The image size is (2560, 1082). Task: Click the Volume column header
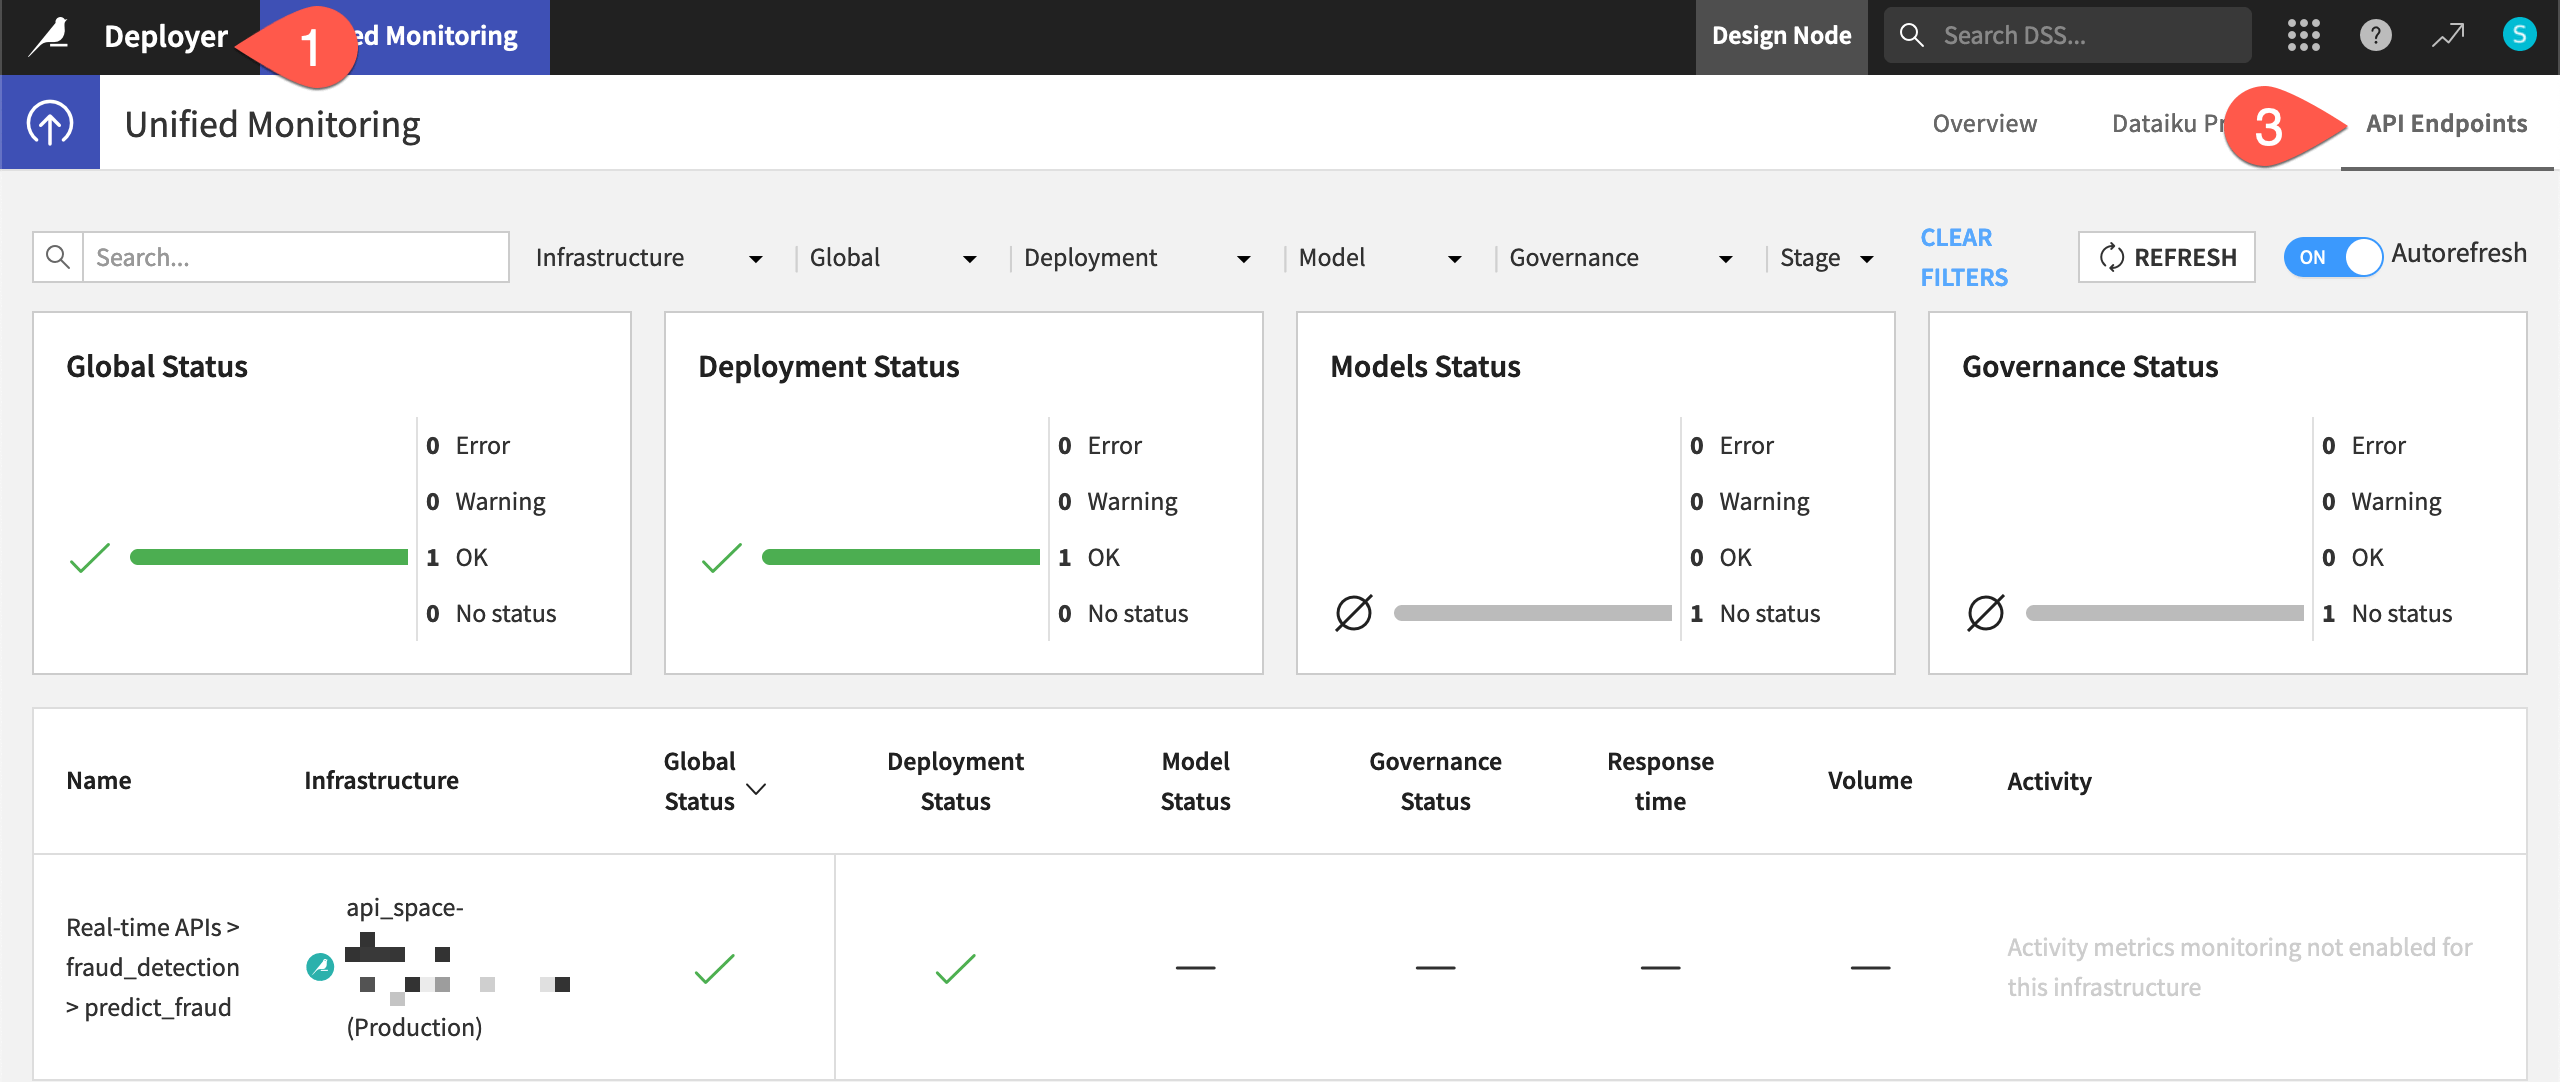pyautogui.click(x=1869, y=780)
